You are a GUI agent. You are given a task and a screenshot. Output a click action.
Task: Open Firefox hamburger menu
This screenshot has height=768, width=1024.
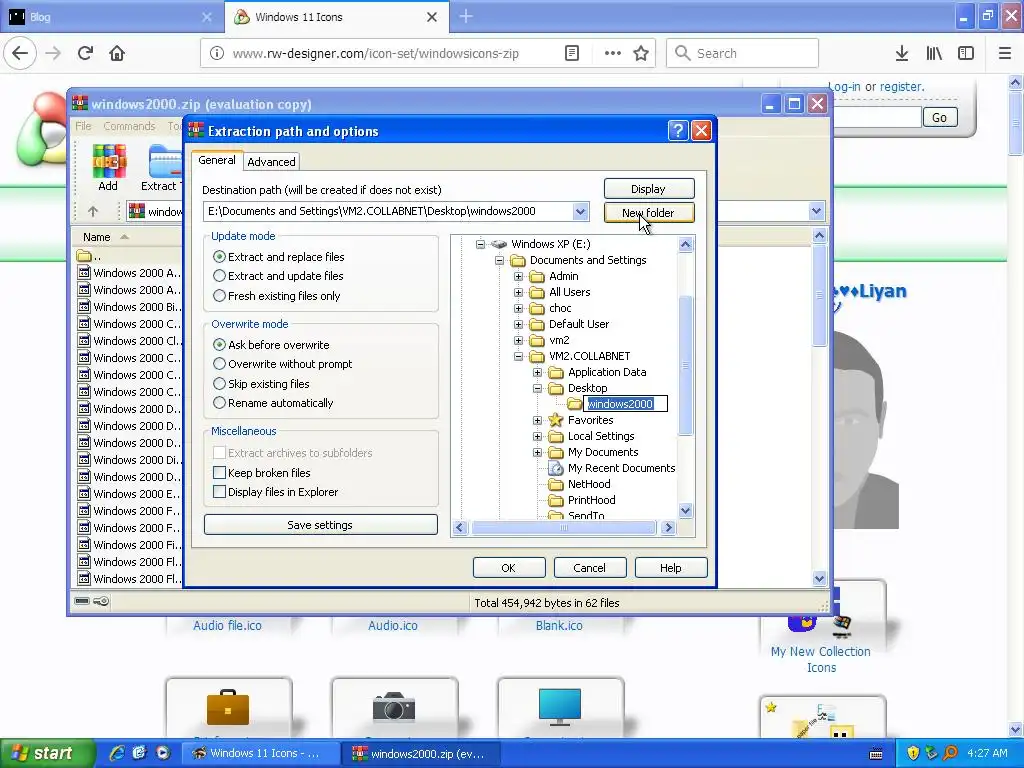(x=1004, y=53)
